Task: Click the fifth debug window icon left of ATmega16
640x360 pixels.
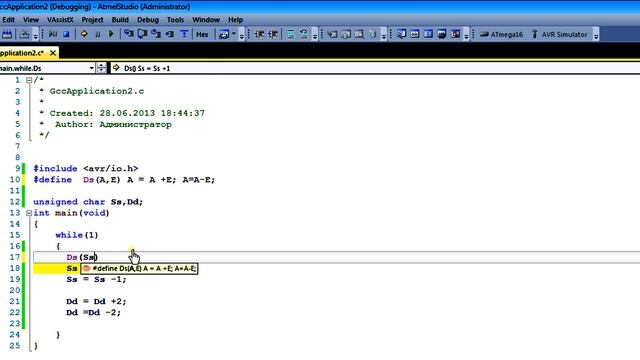Action: [x=456, y=34]
